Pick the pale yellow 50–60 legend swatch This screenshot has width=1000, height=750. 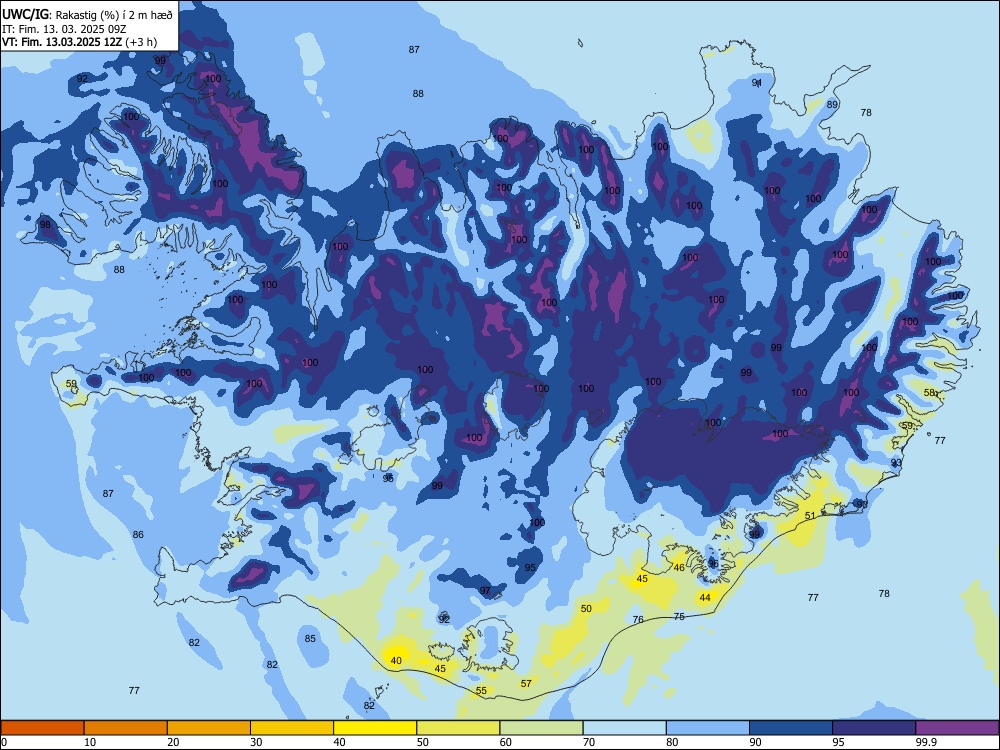pyautogui.click(x=458, y=728)
